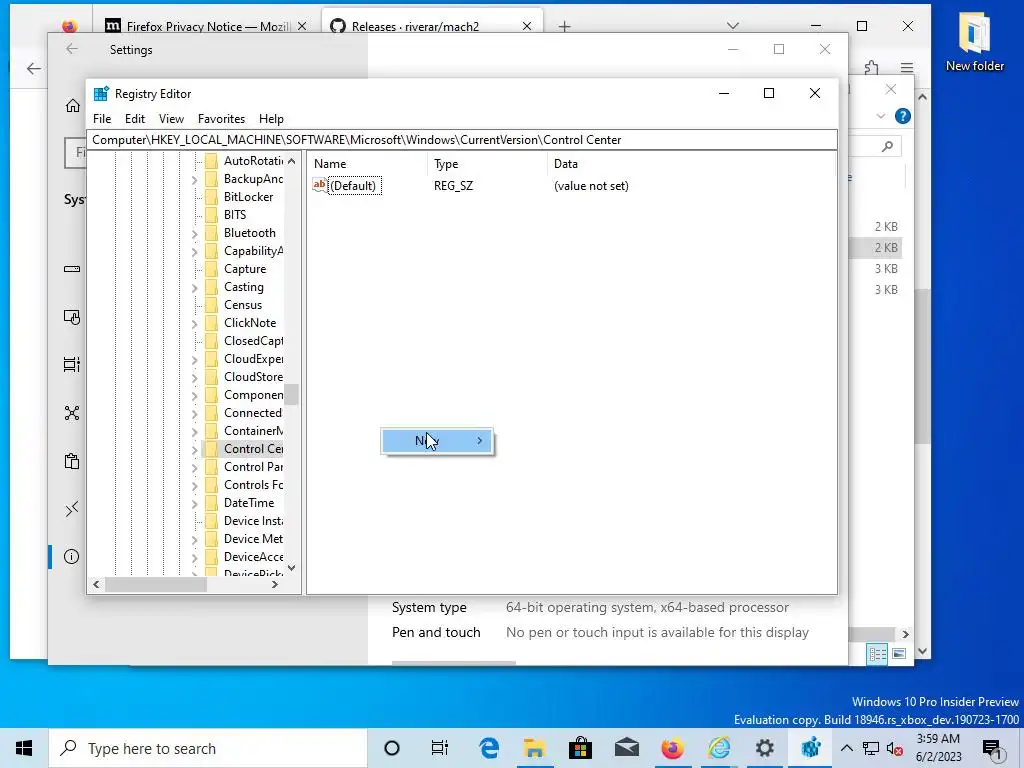
Task: Expand the BackupAnd registry key
Action: pyautogui.click(x=195, y=180)
